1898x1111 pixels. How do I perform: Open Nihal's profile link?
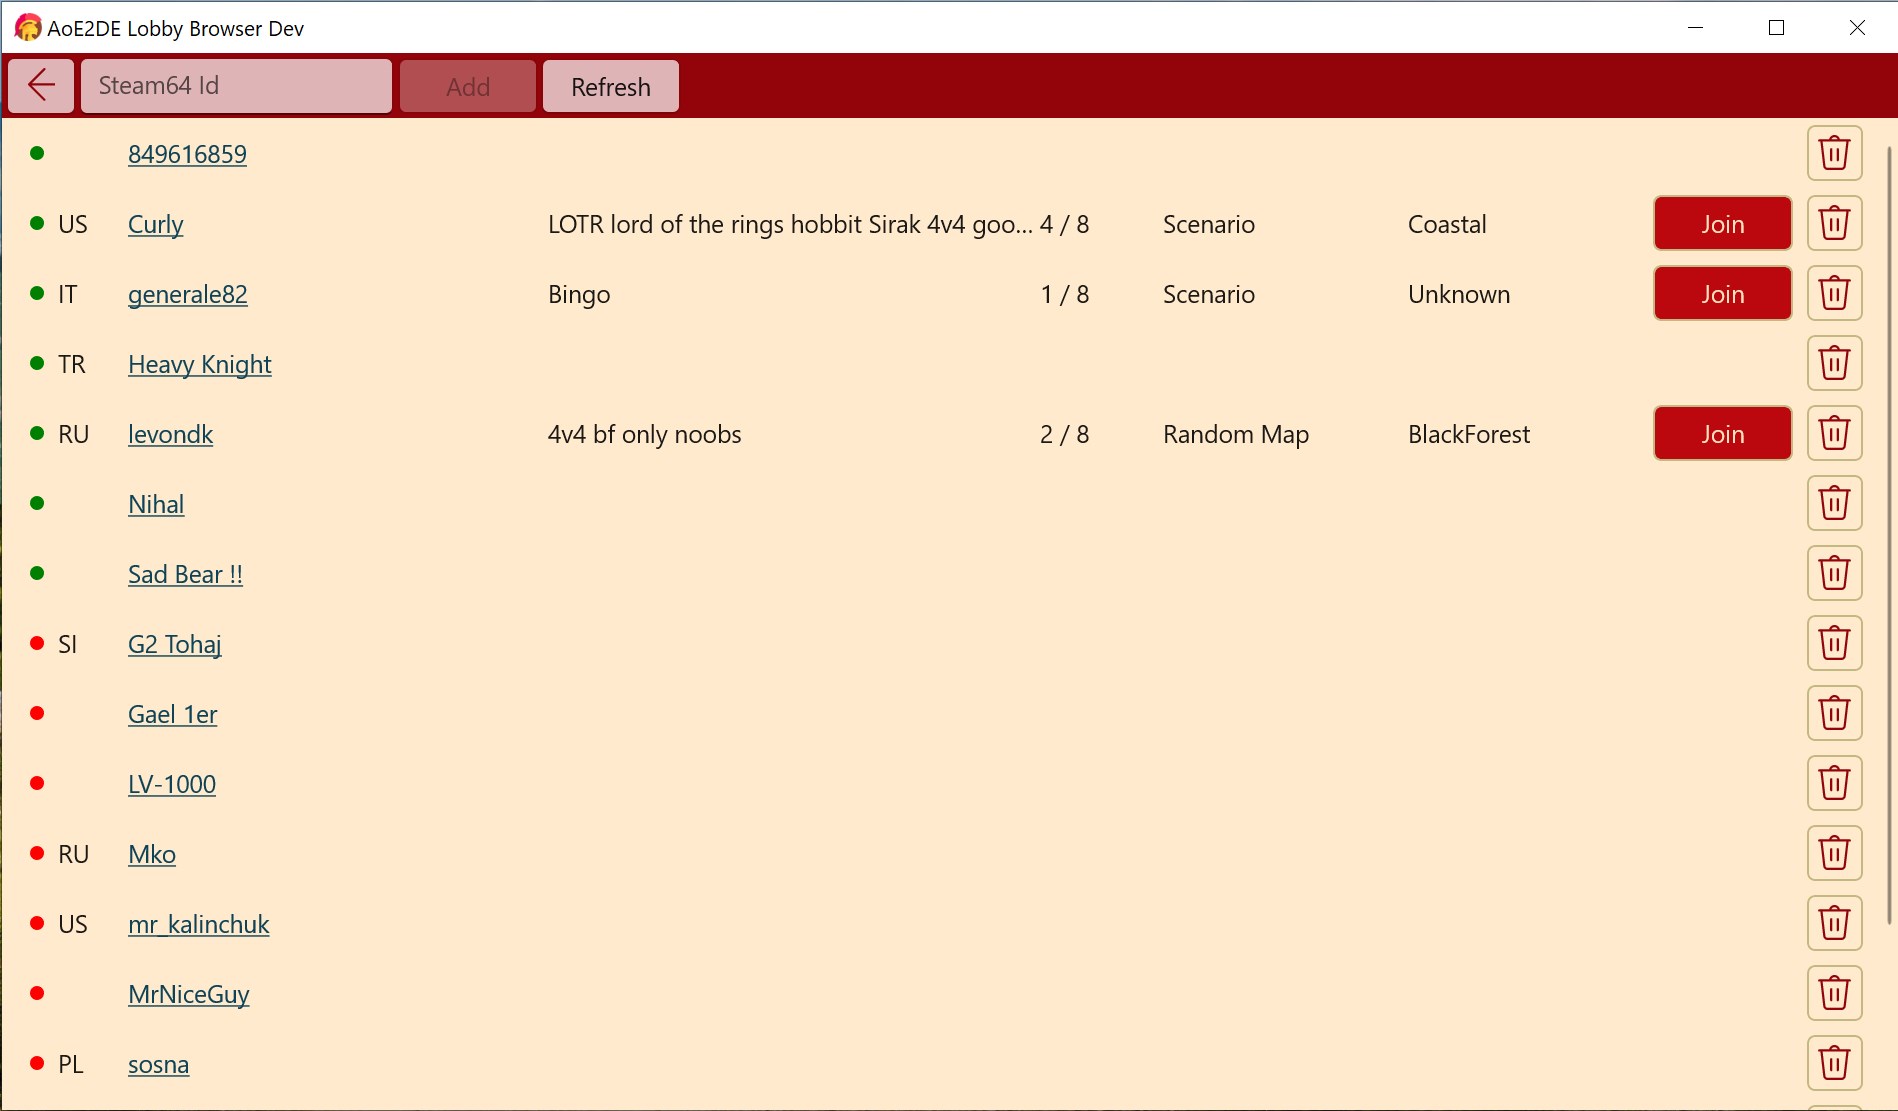(156, 504)
